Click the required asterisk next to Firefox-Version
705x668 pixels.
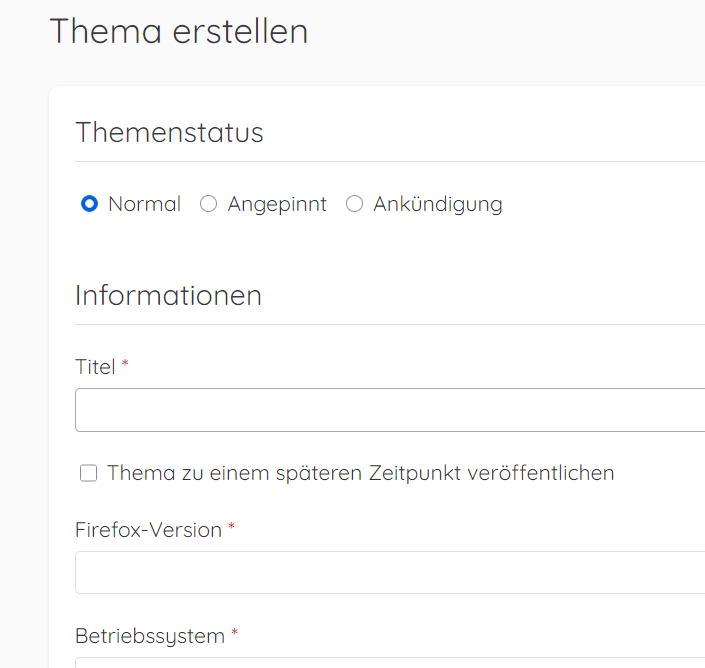click(x=231, y=529)
